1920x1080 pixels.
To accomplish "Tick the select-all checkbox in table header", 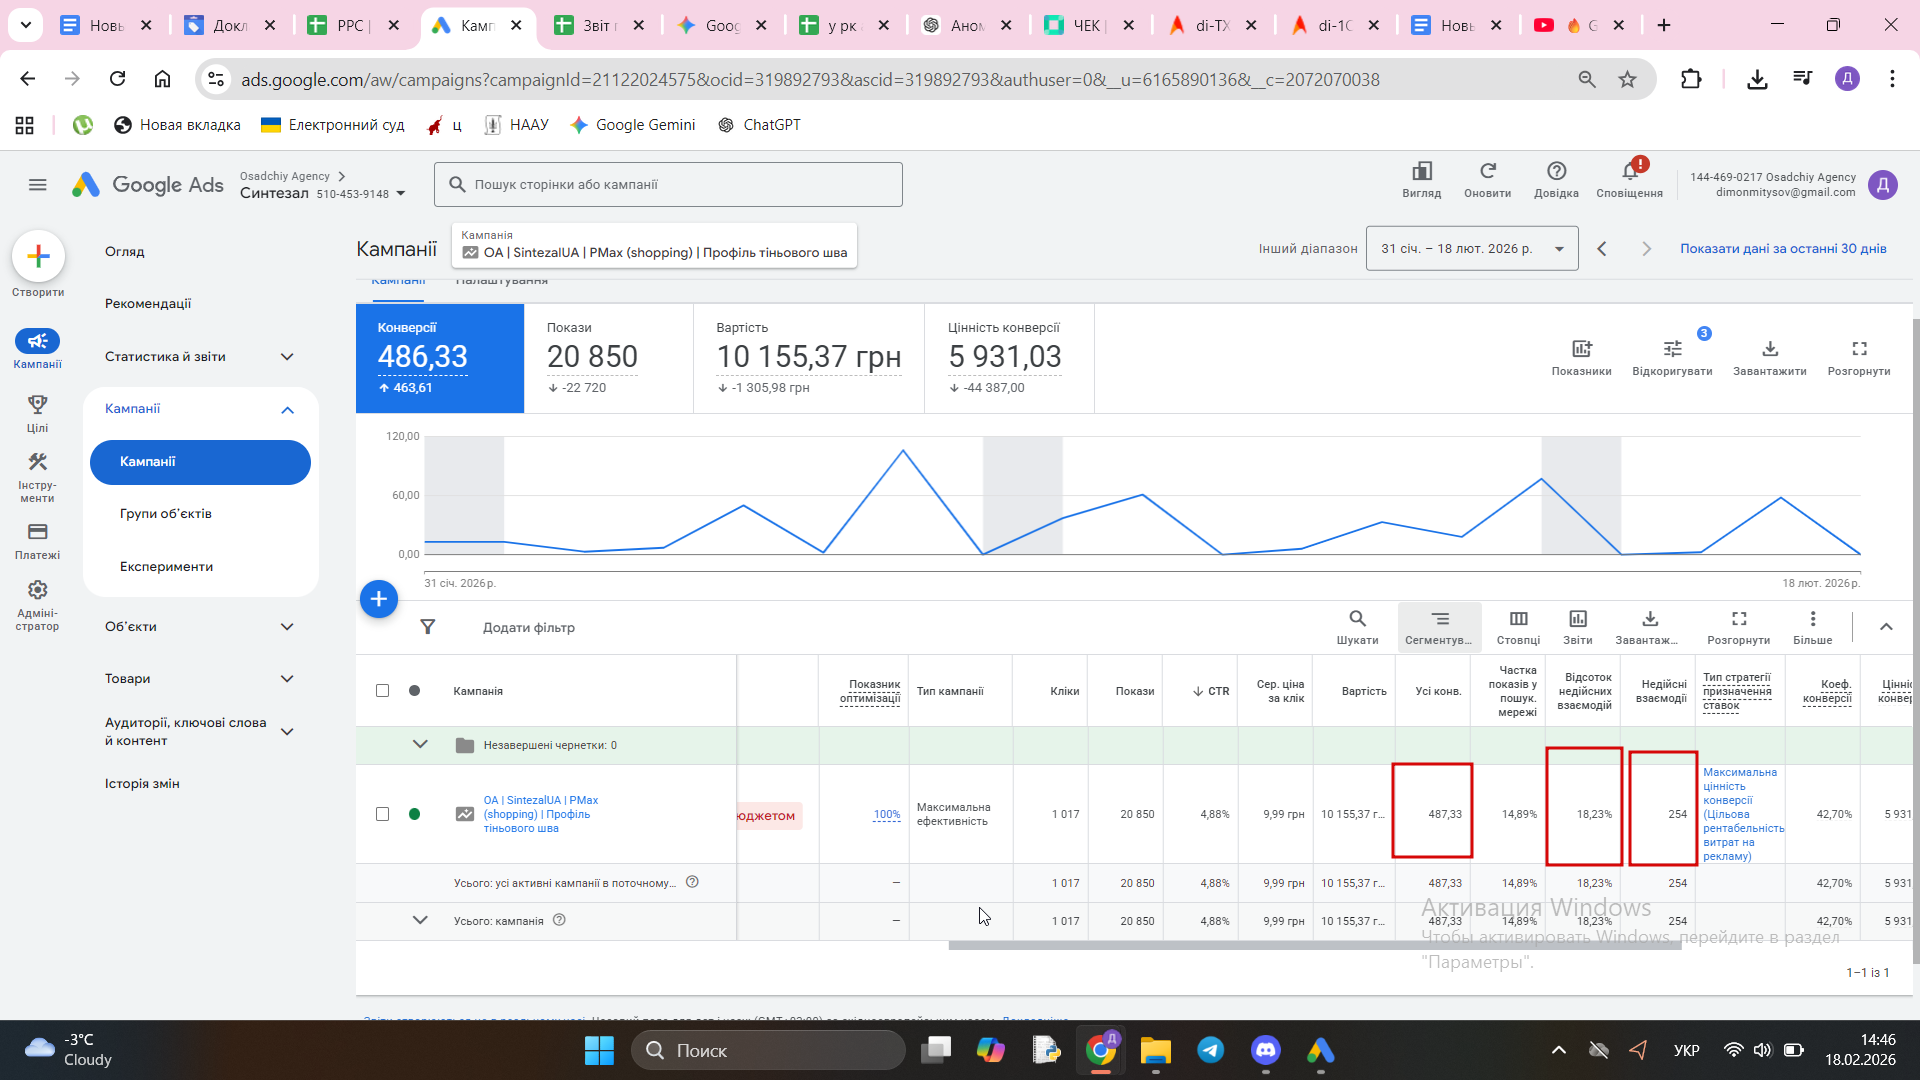I will (382, 691).
